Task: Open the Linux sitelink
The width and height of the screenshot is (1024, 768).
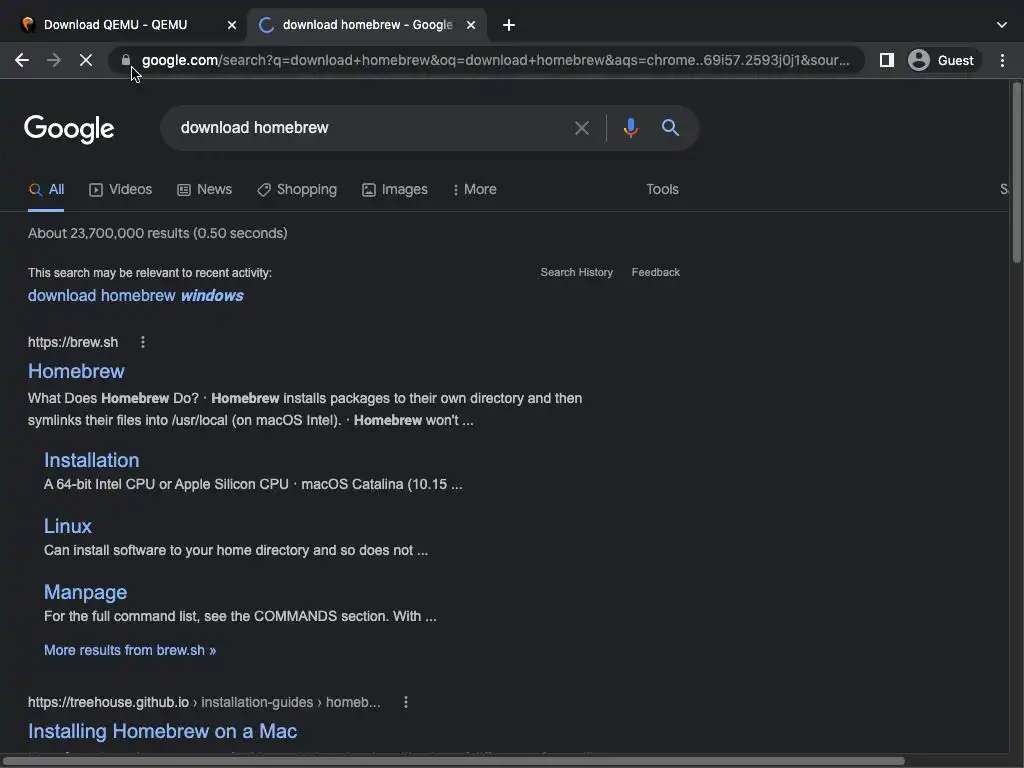Action: click(68, 526)
